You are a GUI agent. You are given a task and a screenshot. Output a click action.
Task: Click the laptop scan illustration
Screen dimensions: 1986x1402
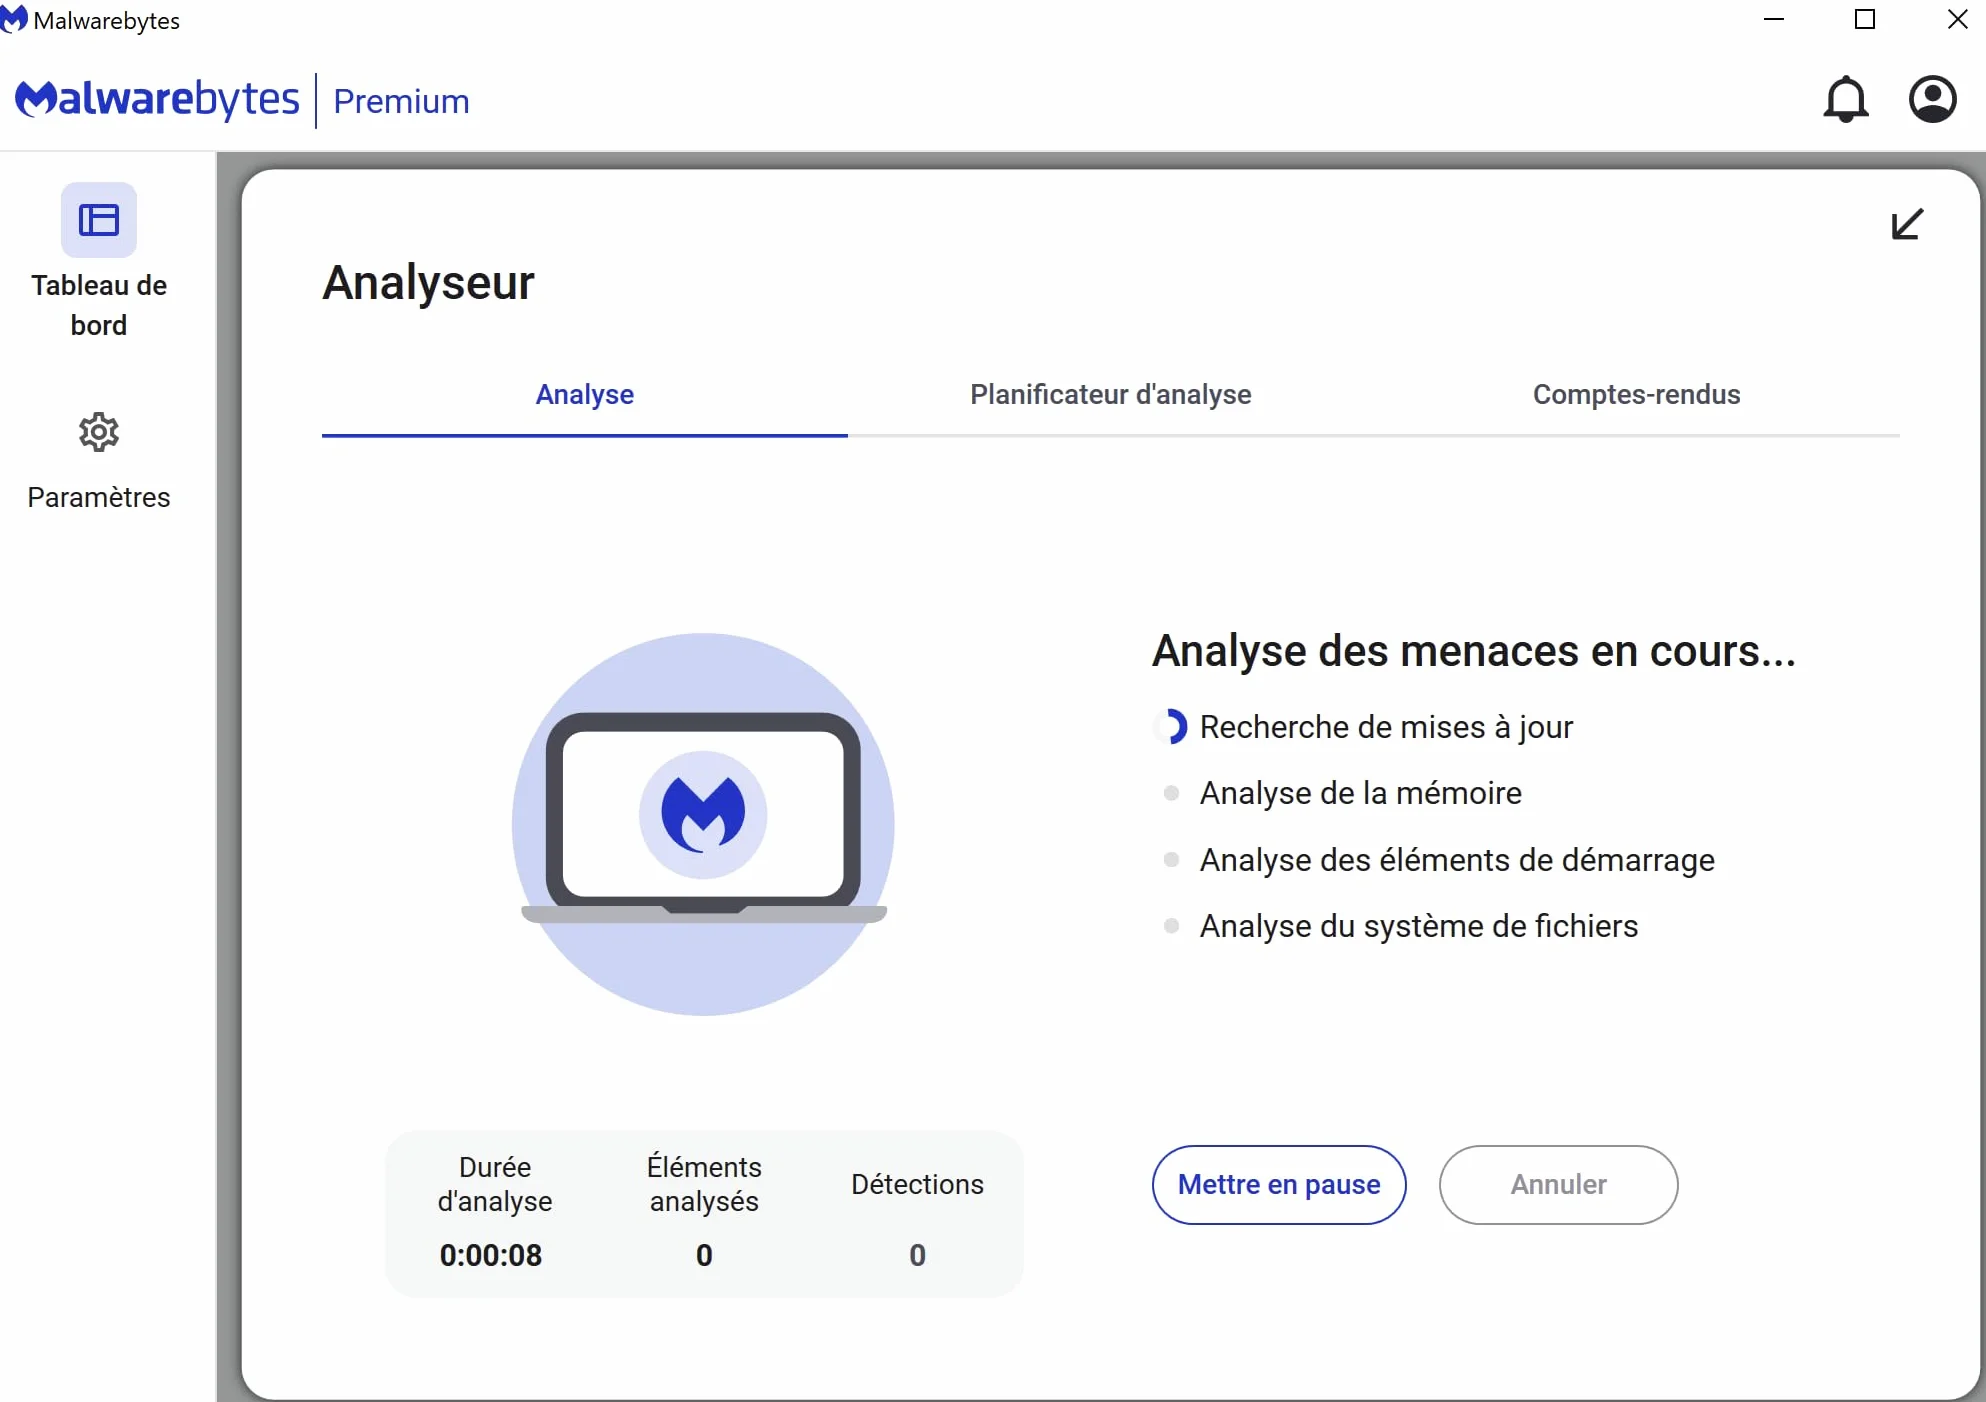click(x=703, y=824)
